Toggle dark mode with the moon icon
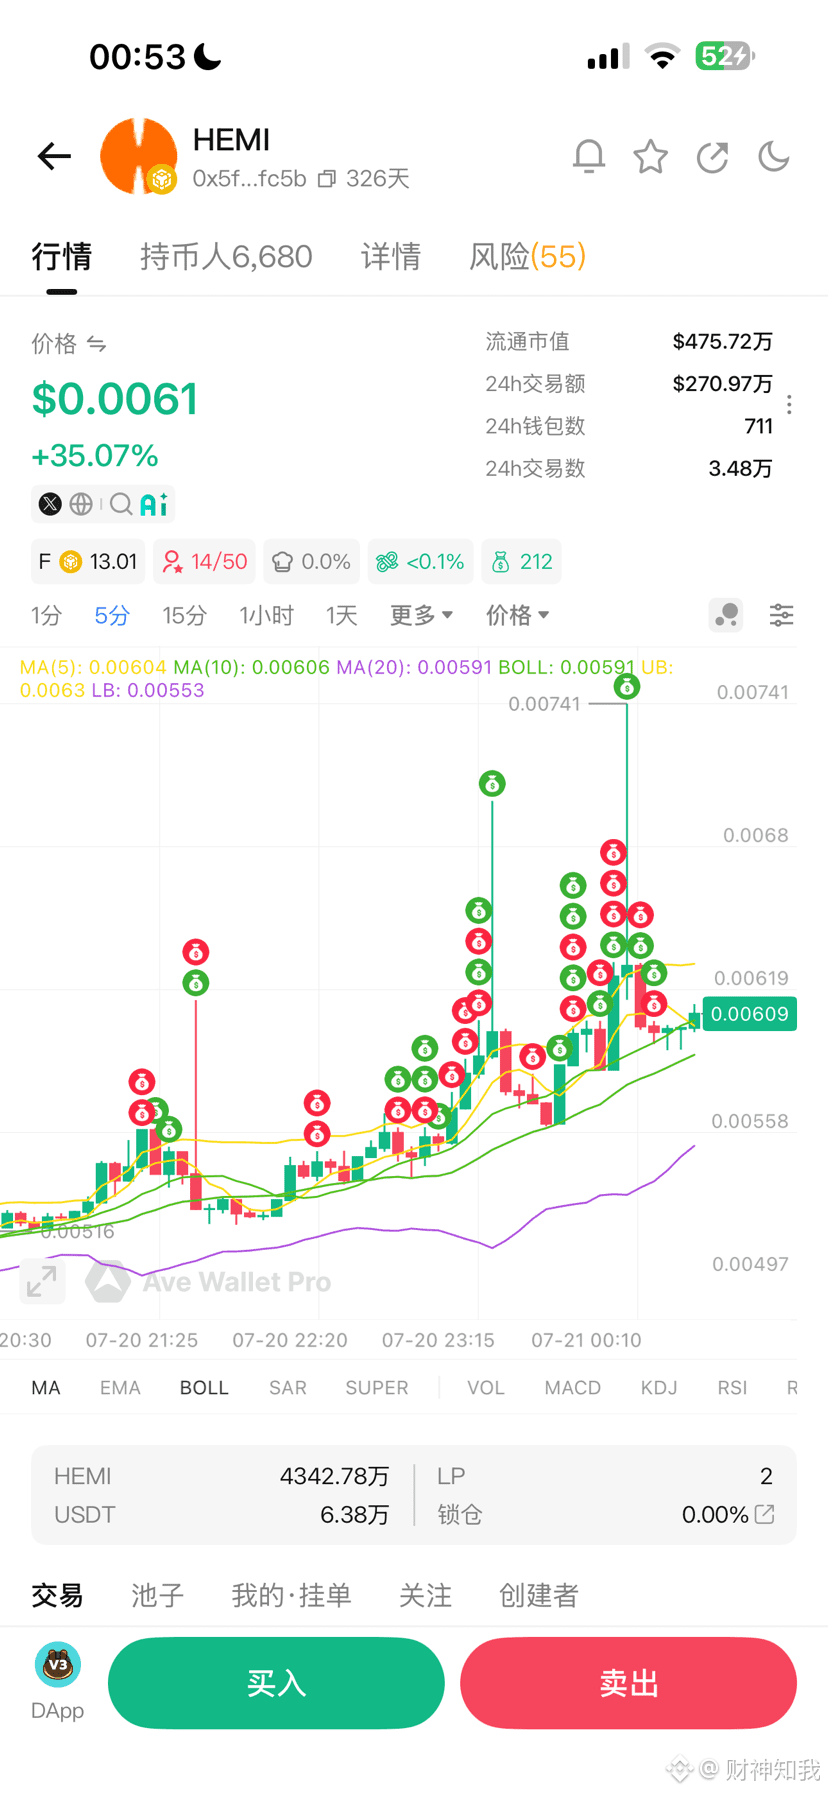 tap(774, 156)
